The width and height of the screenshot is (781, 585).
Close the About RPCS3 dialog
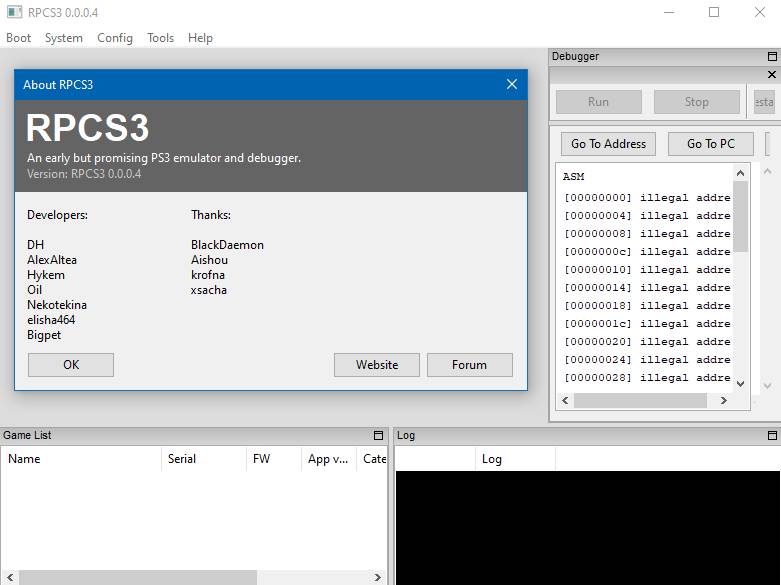512,84
